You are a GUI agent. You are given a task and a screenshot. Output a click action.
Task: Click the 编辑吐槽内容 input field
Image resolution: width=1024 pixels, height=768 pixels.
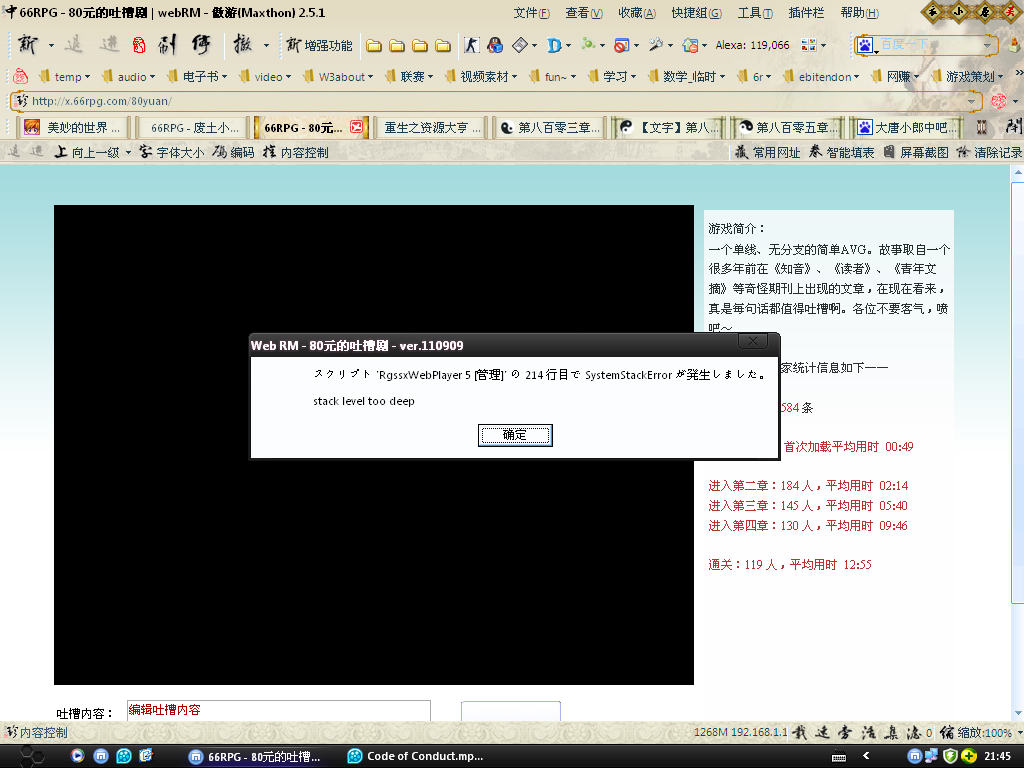tap(279, 711)
